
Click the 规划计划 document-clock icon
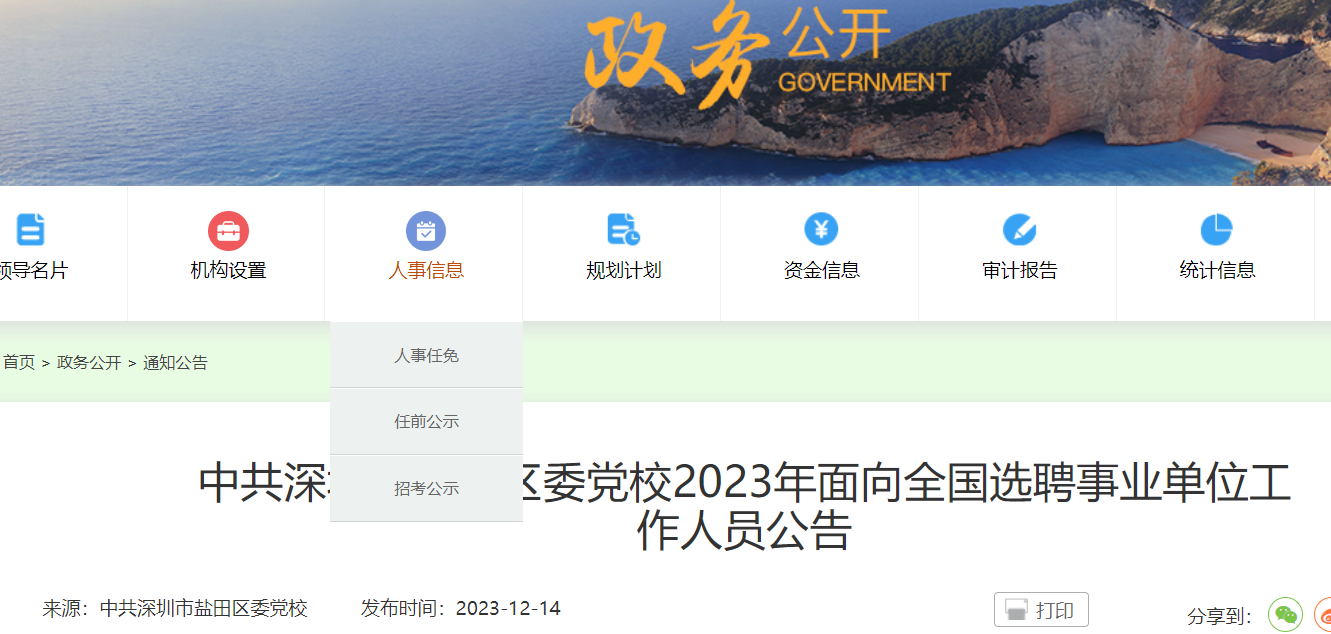point(624,230)
